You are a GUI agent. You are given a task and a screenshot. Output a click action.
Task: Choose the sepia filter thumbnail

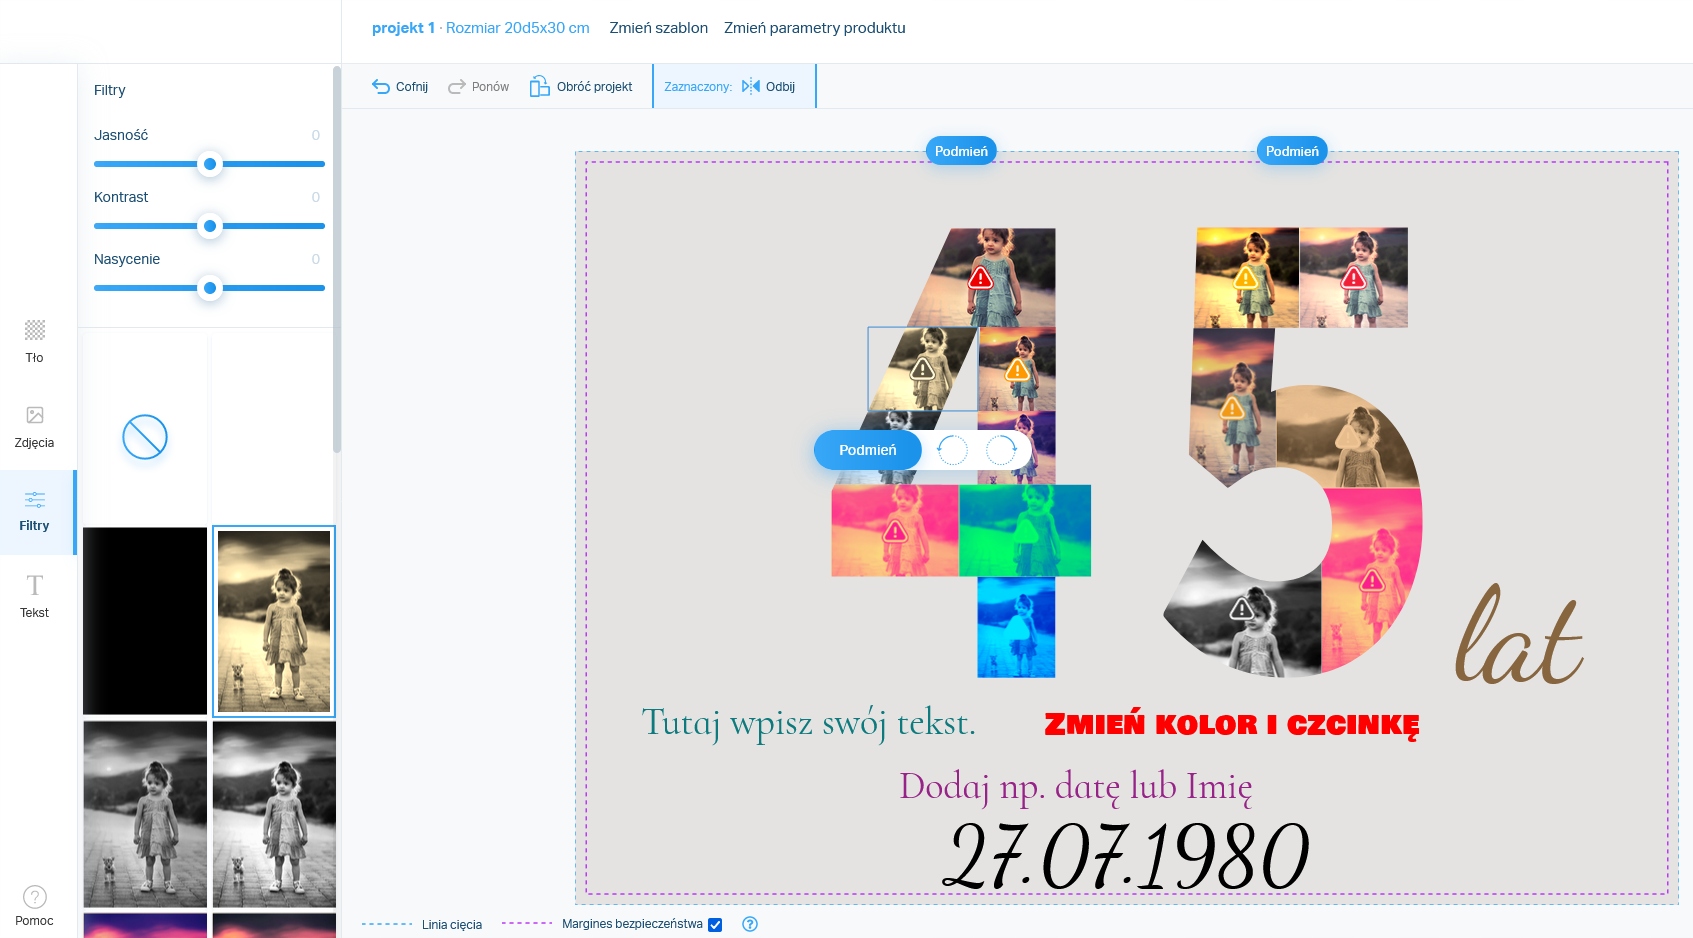pos(274,621)
